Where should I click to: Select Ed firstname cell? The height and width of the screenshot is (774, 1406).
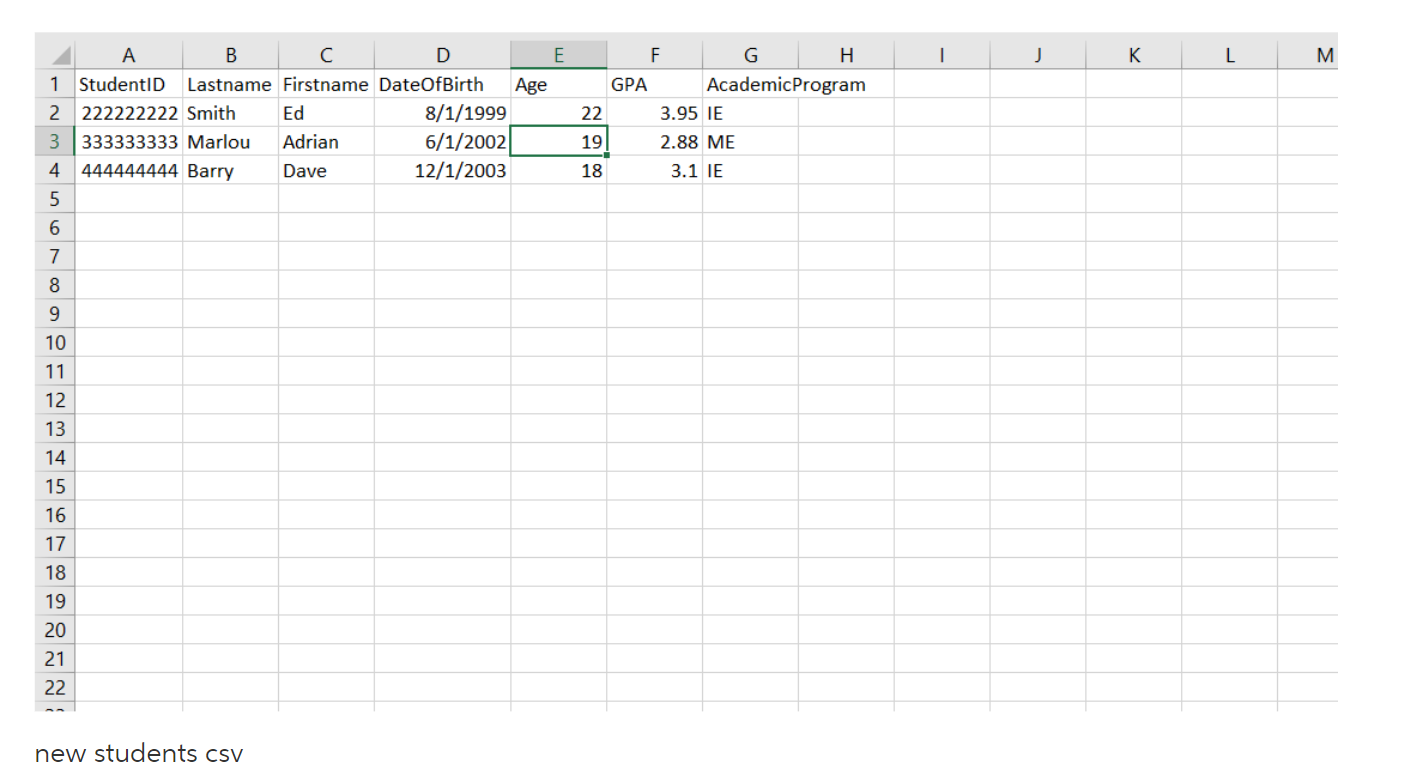click(327, 113)
